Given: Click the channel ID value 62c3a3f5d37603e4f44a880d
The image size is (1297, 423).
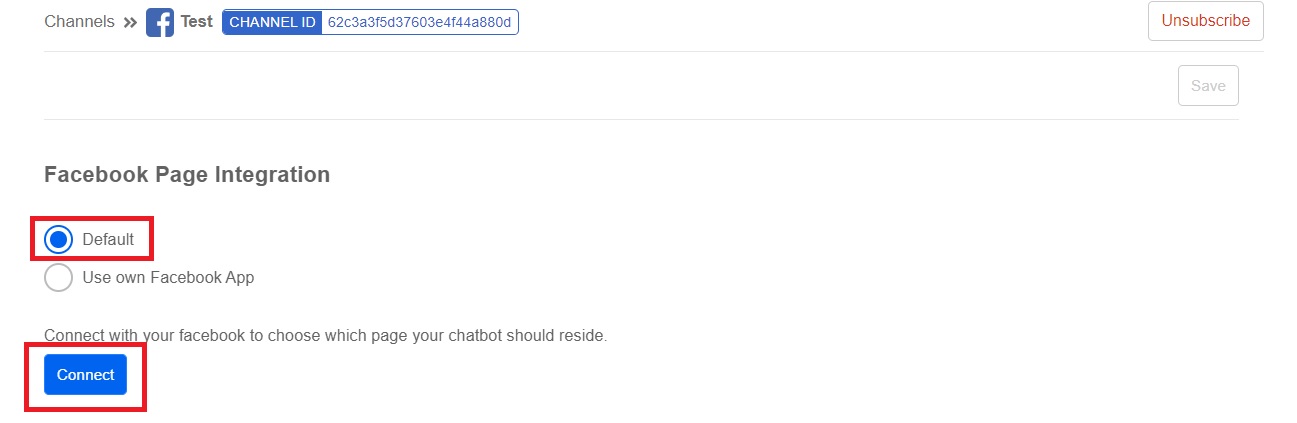Looking at the screenshot, I should click(x=419, y=22).
